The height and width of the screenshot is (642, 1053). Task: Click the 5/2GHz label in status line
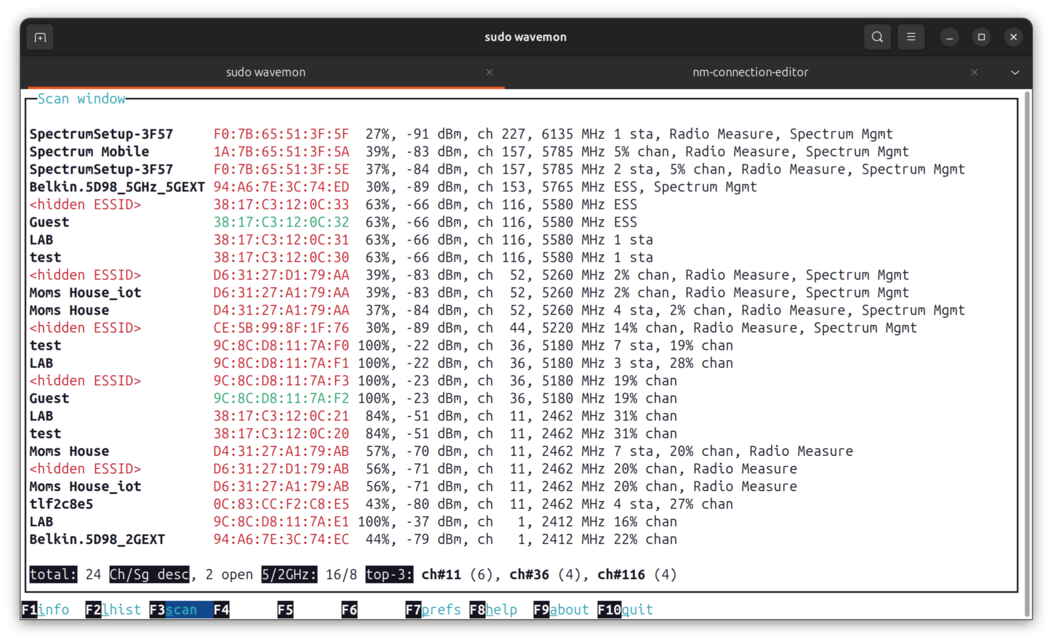289,575
